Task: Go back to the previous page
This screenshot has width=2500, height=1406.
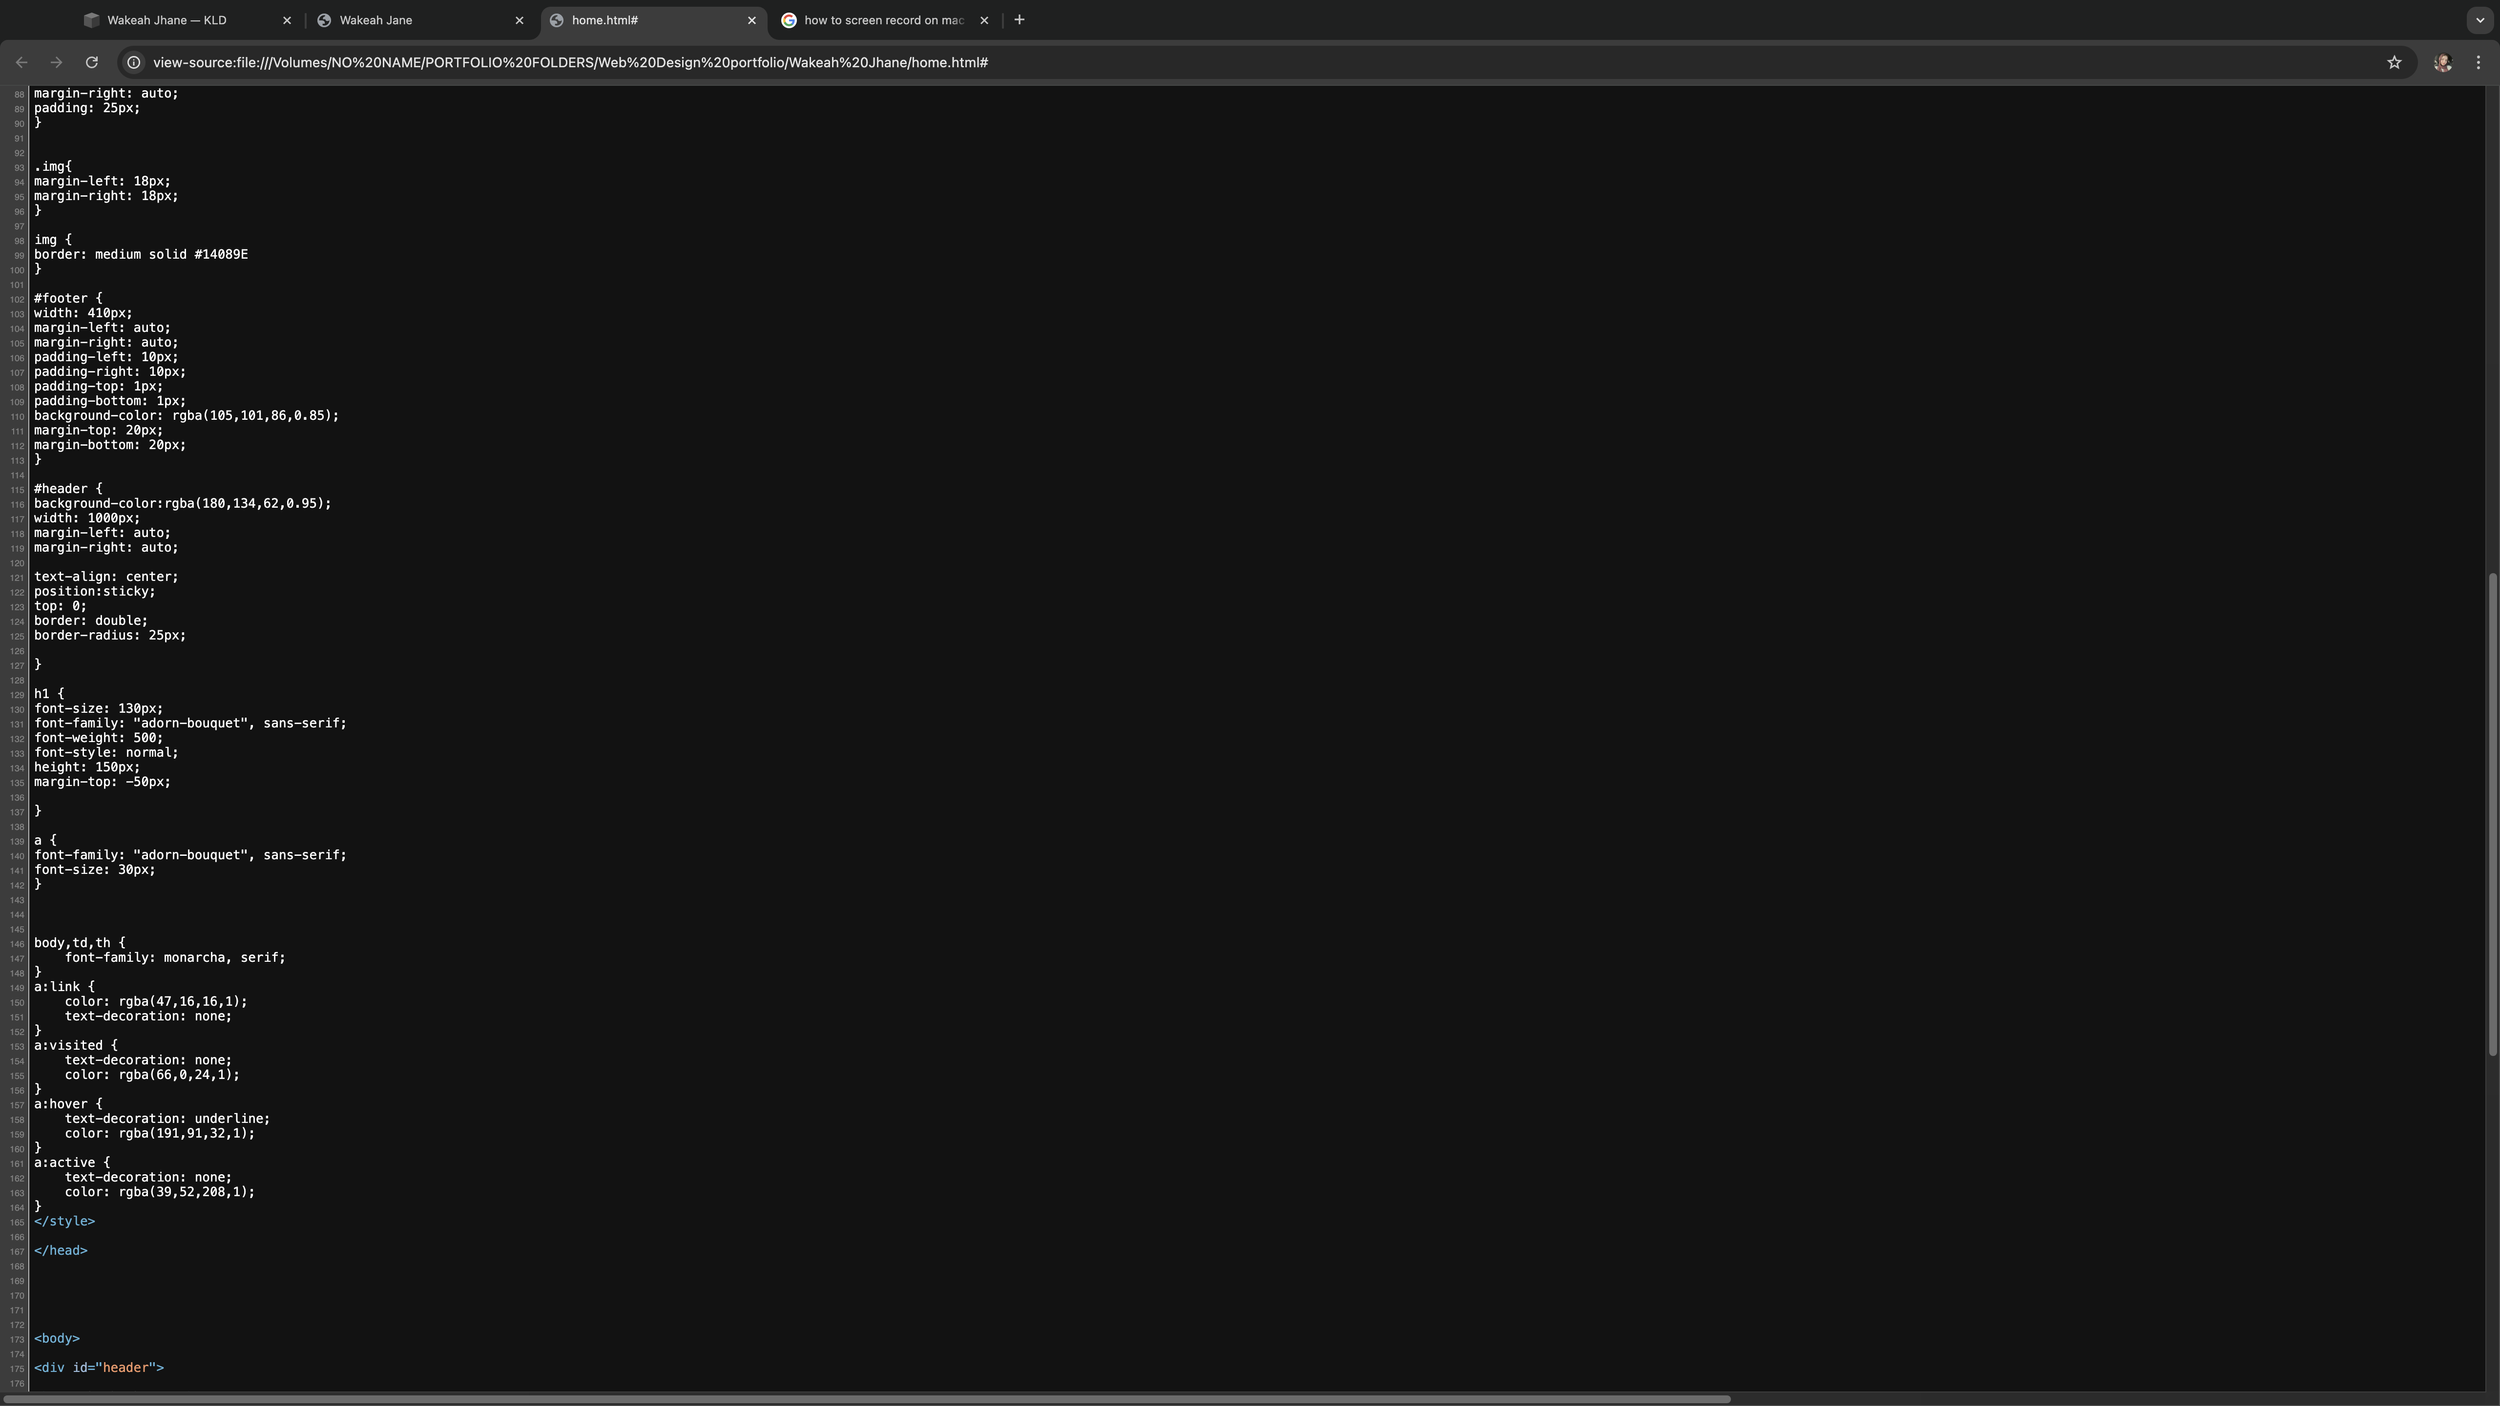Action: pyautogui.click(x=22, y=62)
